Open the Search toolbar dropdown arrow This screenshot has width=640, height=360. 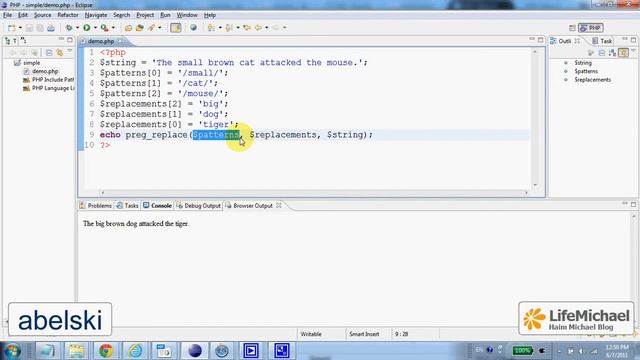point(160,28)
